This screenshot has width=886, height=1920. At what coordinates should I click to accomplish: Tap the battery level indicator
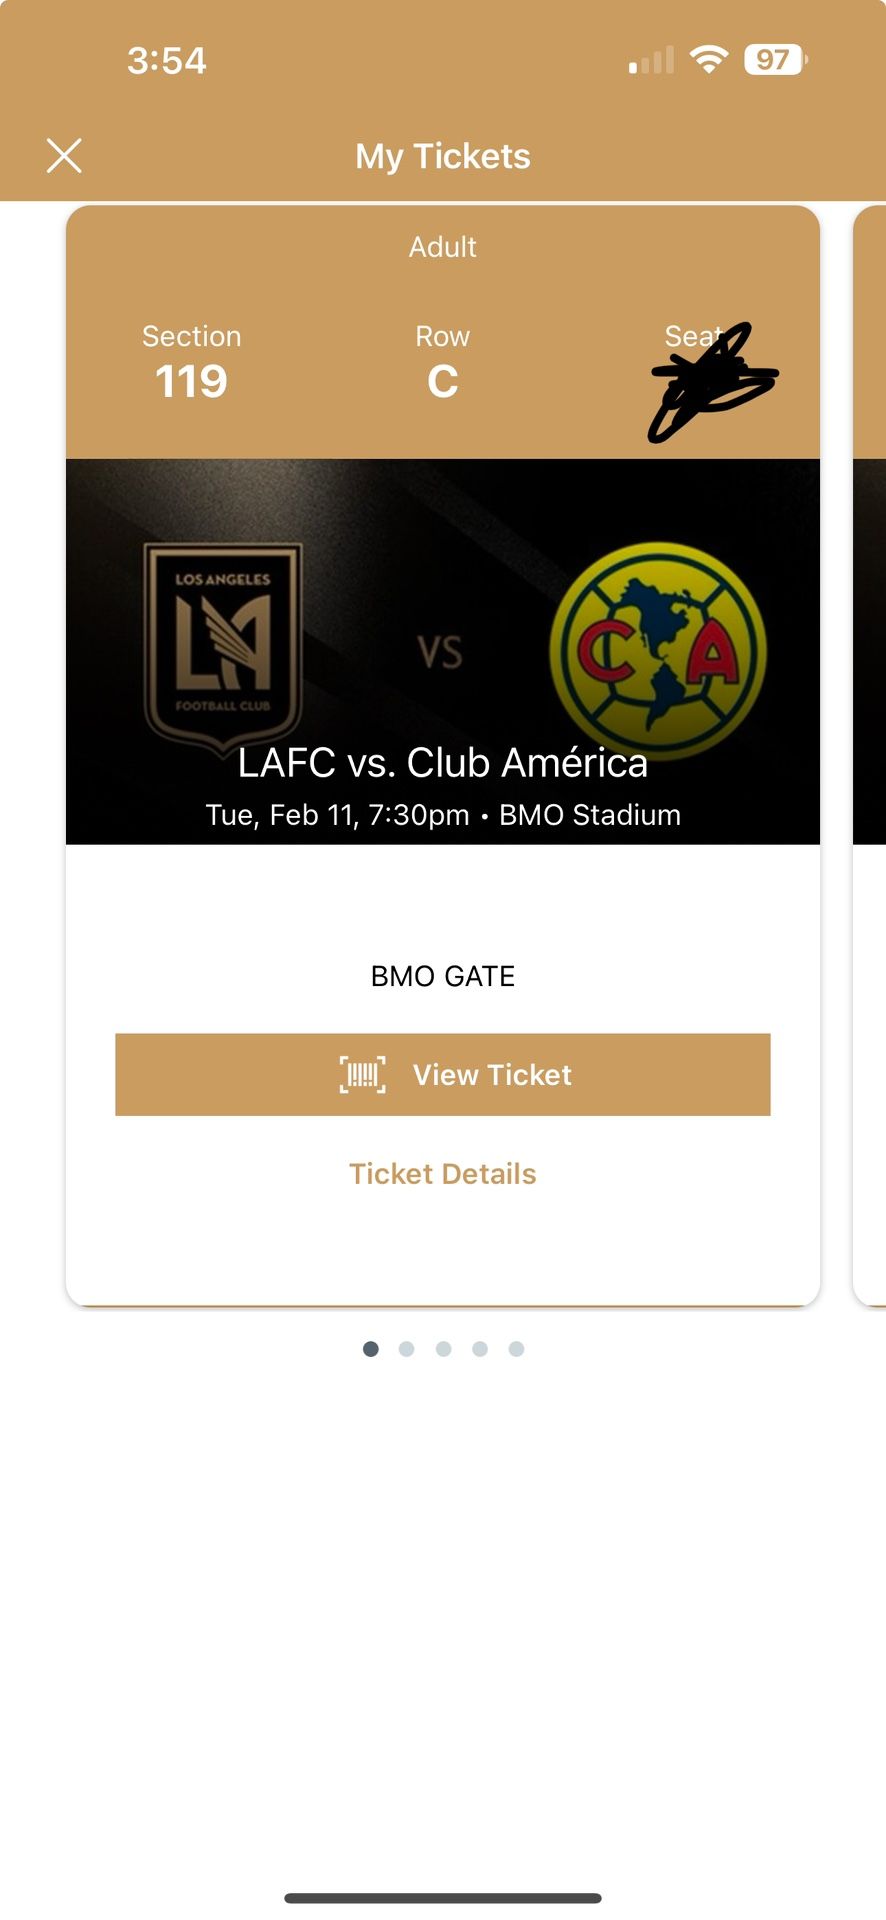(x=775, y=60)
